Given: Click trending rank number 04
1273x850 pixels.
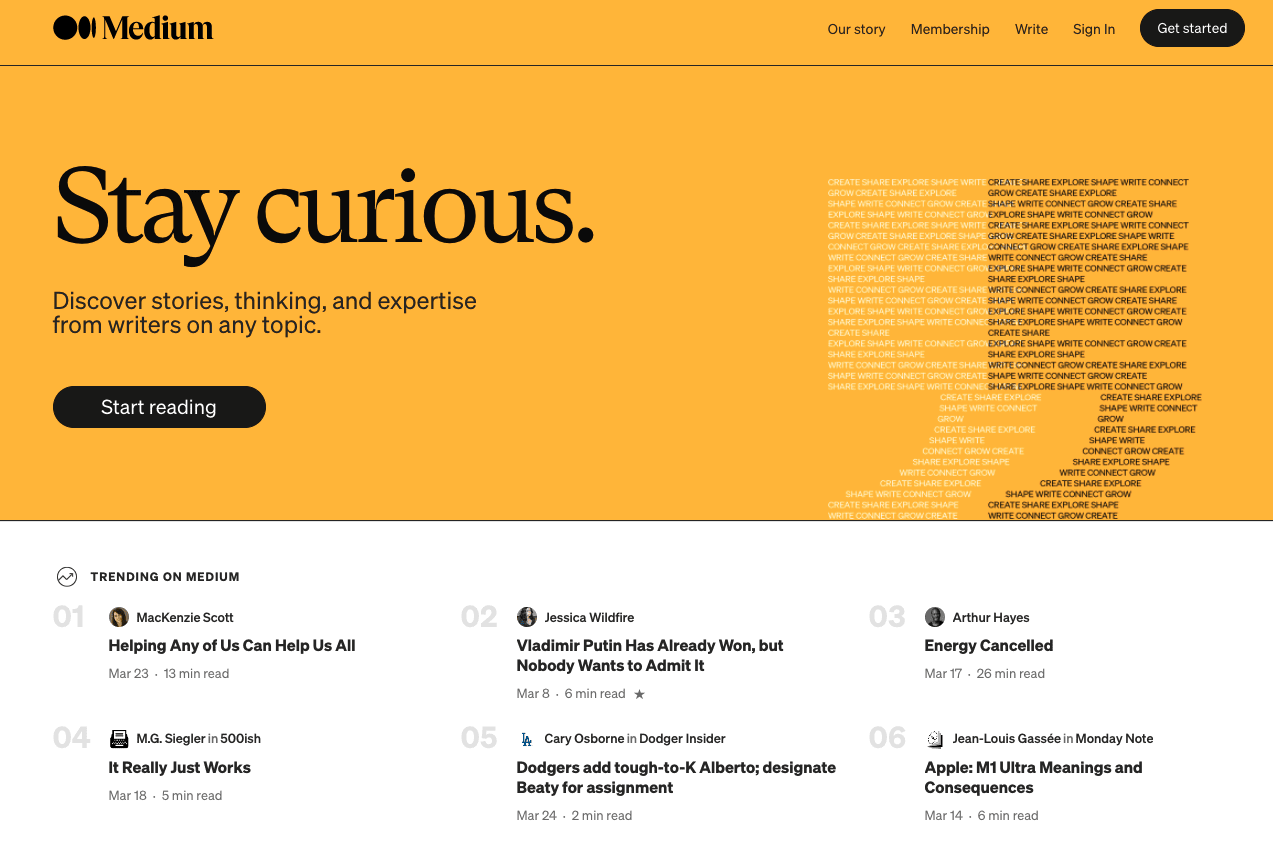Looking at the screenshot, I should click(x=72, y=738).
